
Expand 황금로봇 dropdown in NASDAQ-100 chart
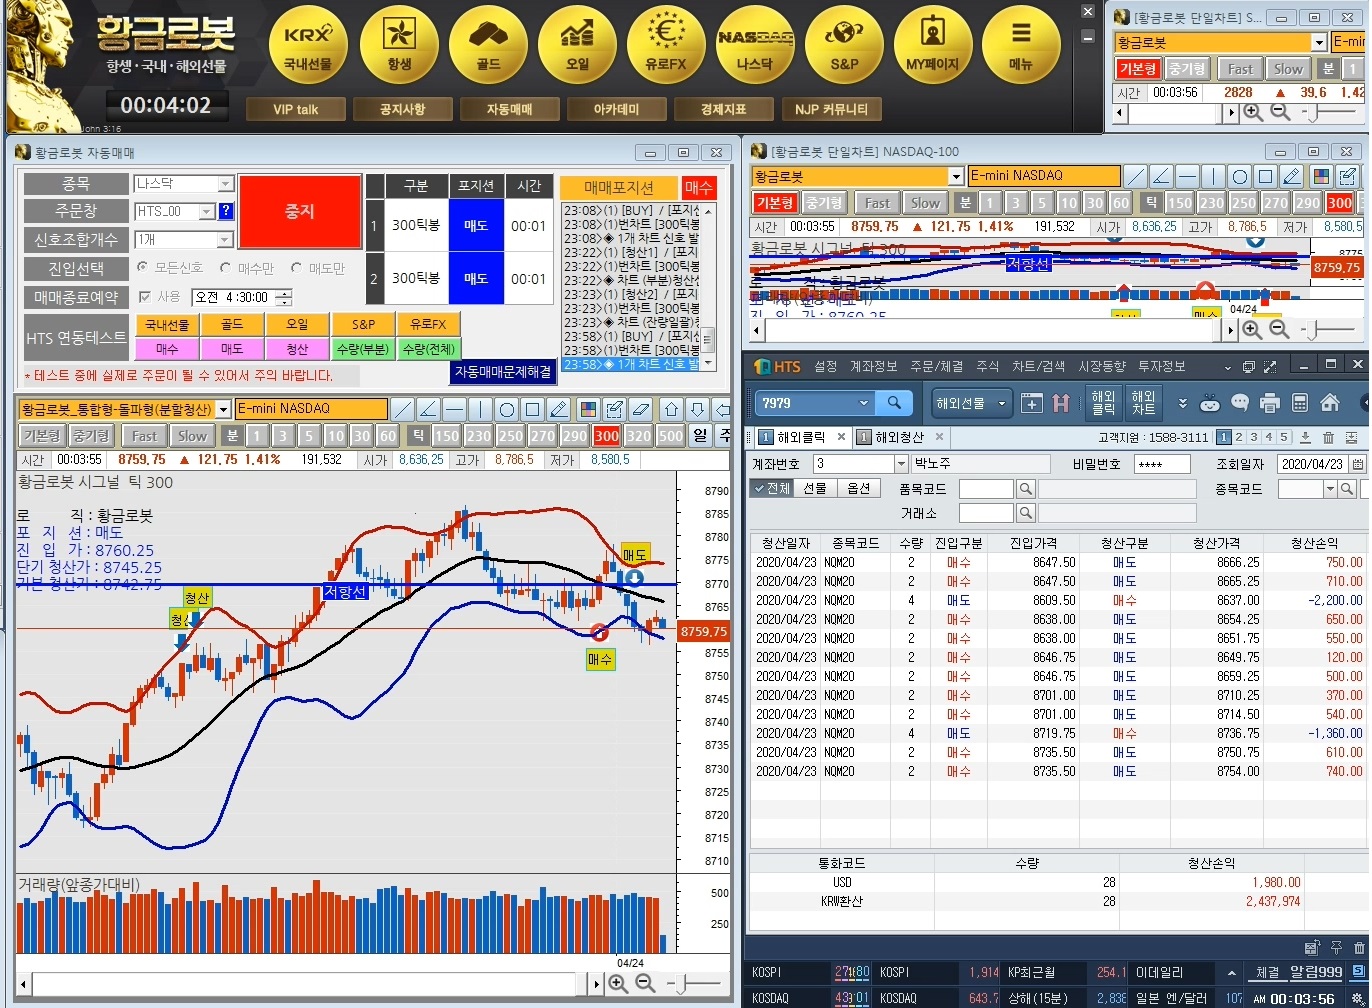(957, 176)
